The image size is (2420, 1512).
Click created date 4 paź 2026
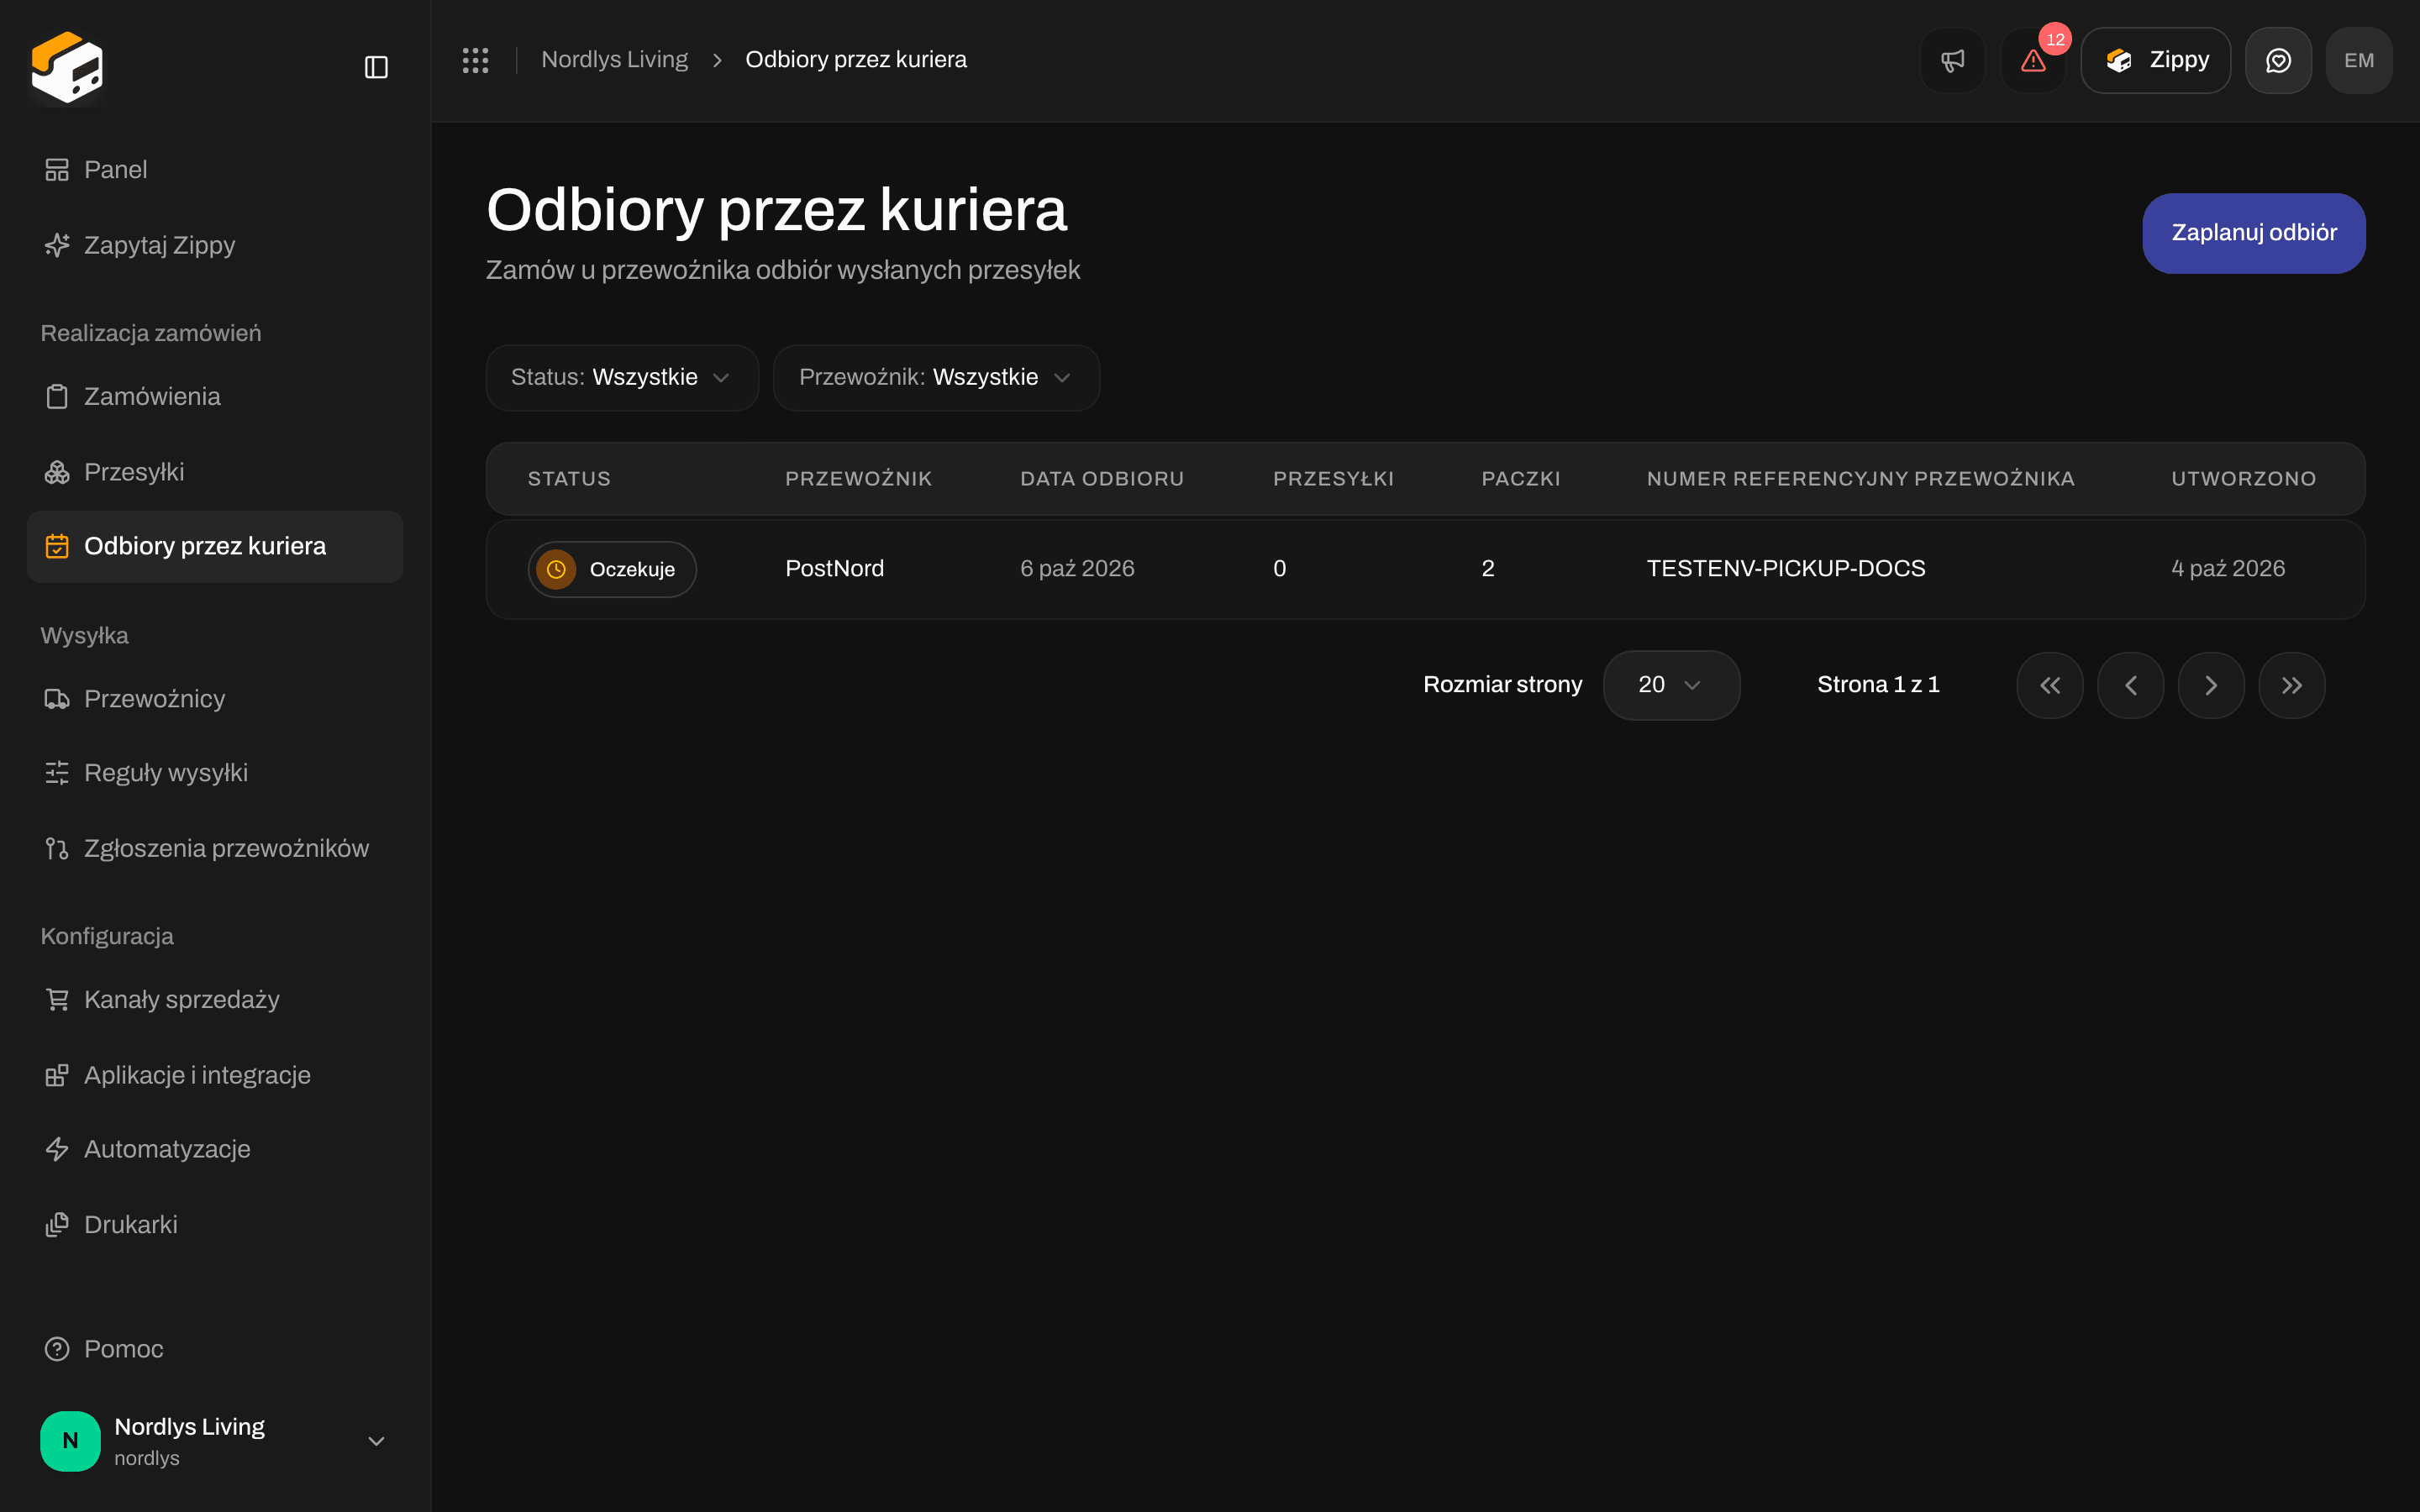click(2228, 568)
